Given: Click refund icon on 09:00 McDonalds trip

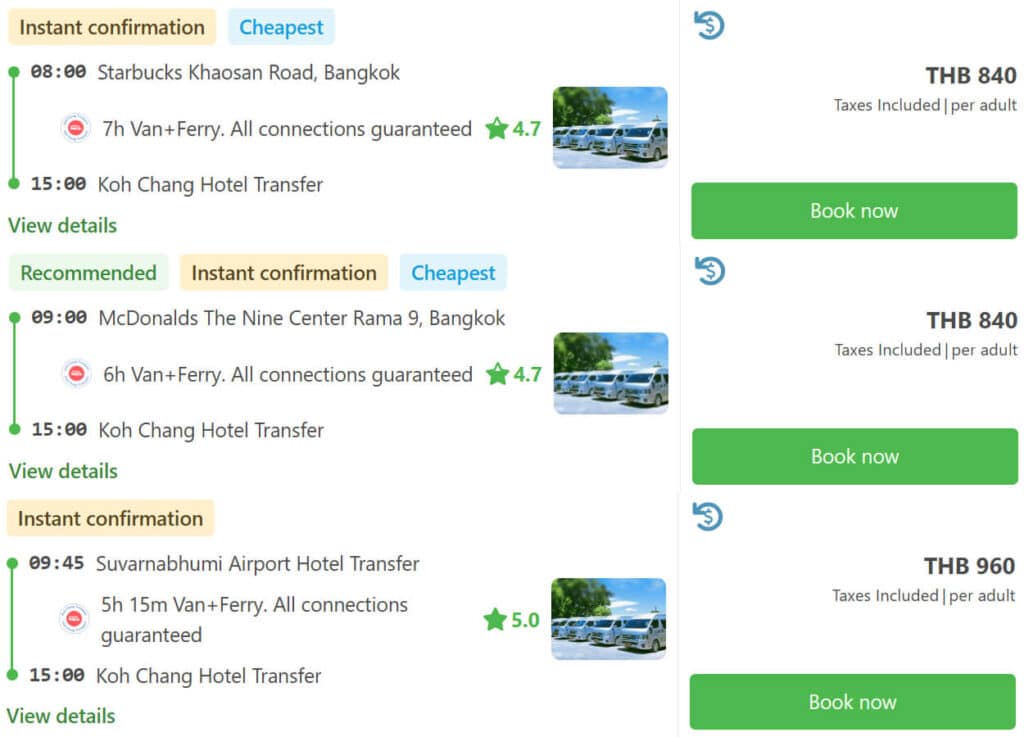Looking at the screenshot, I should [x=710, y=270].
